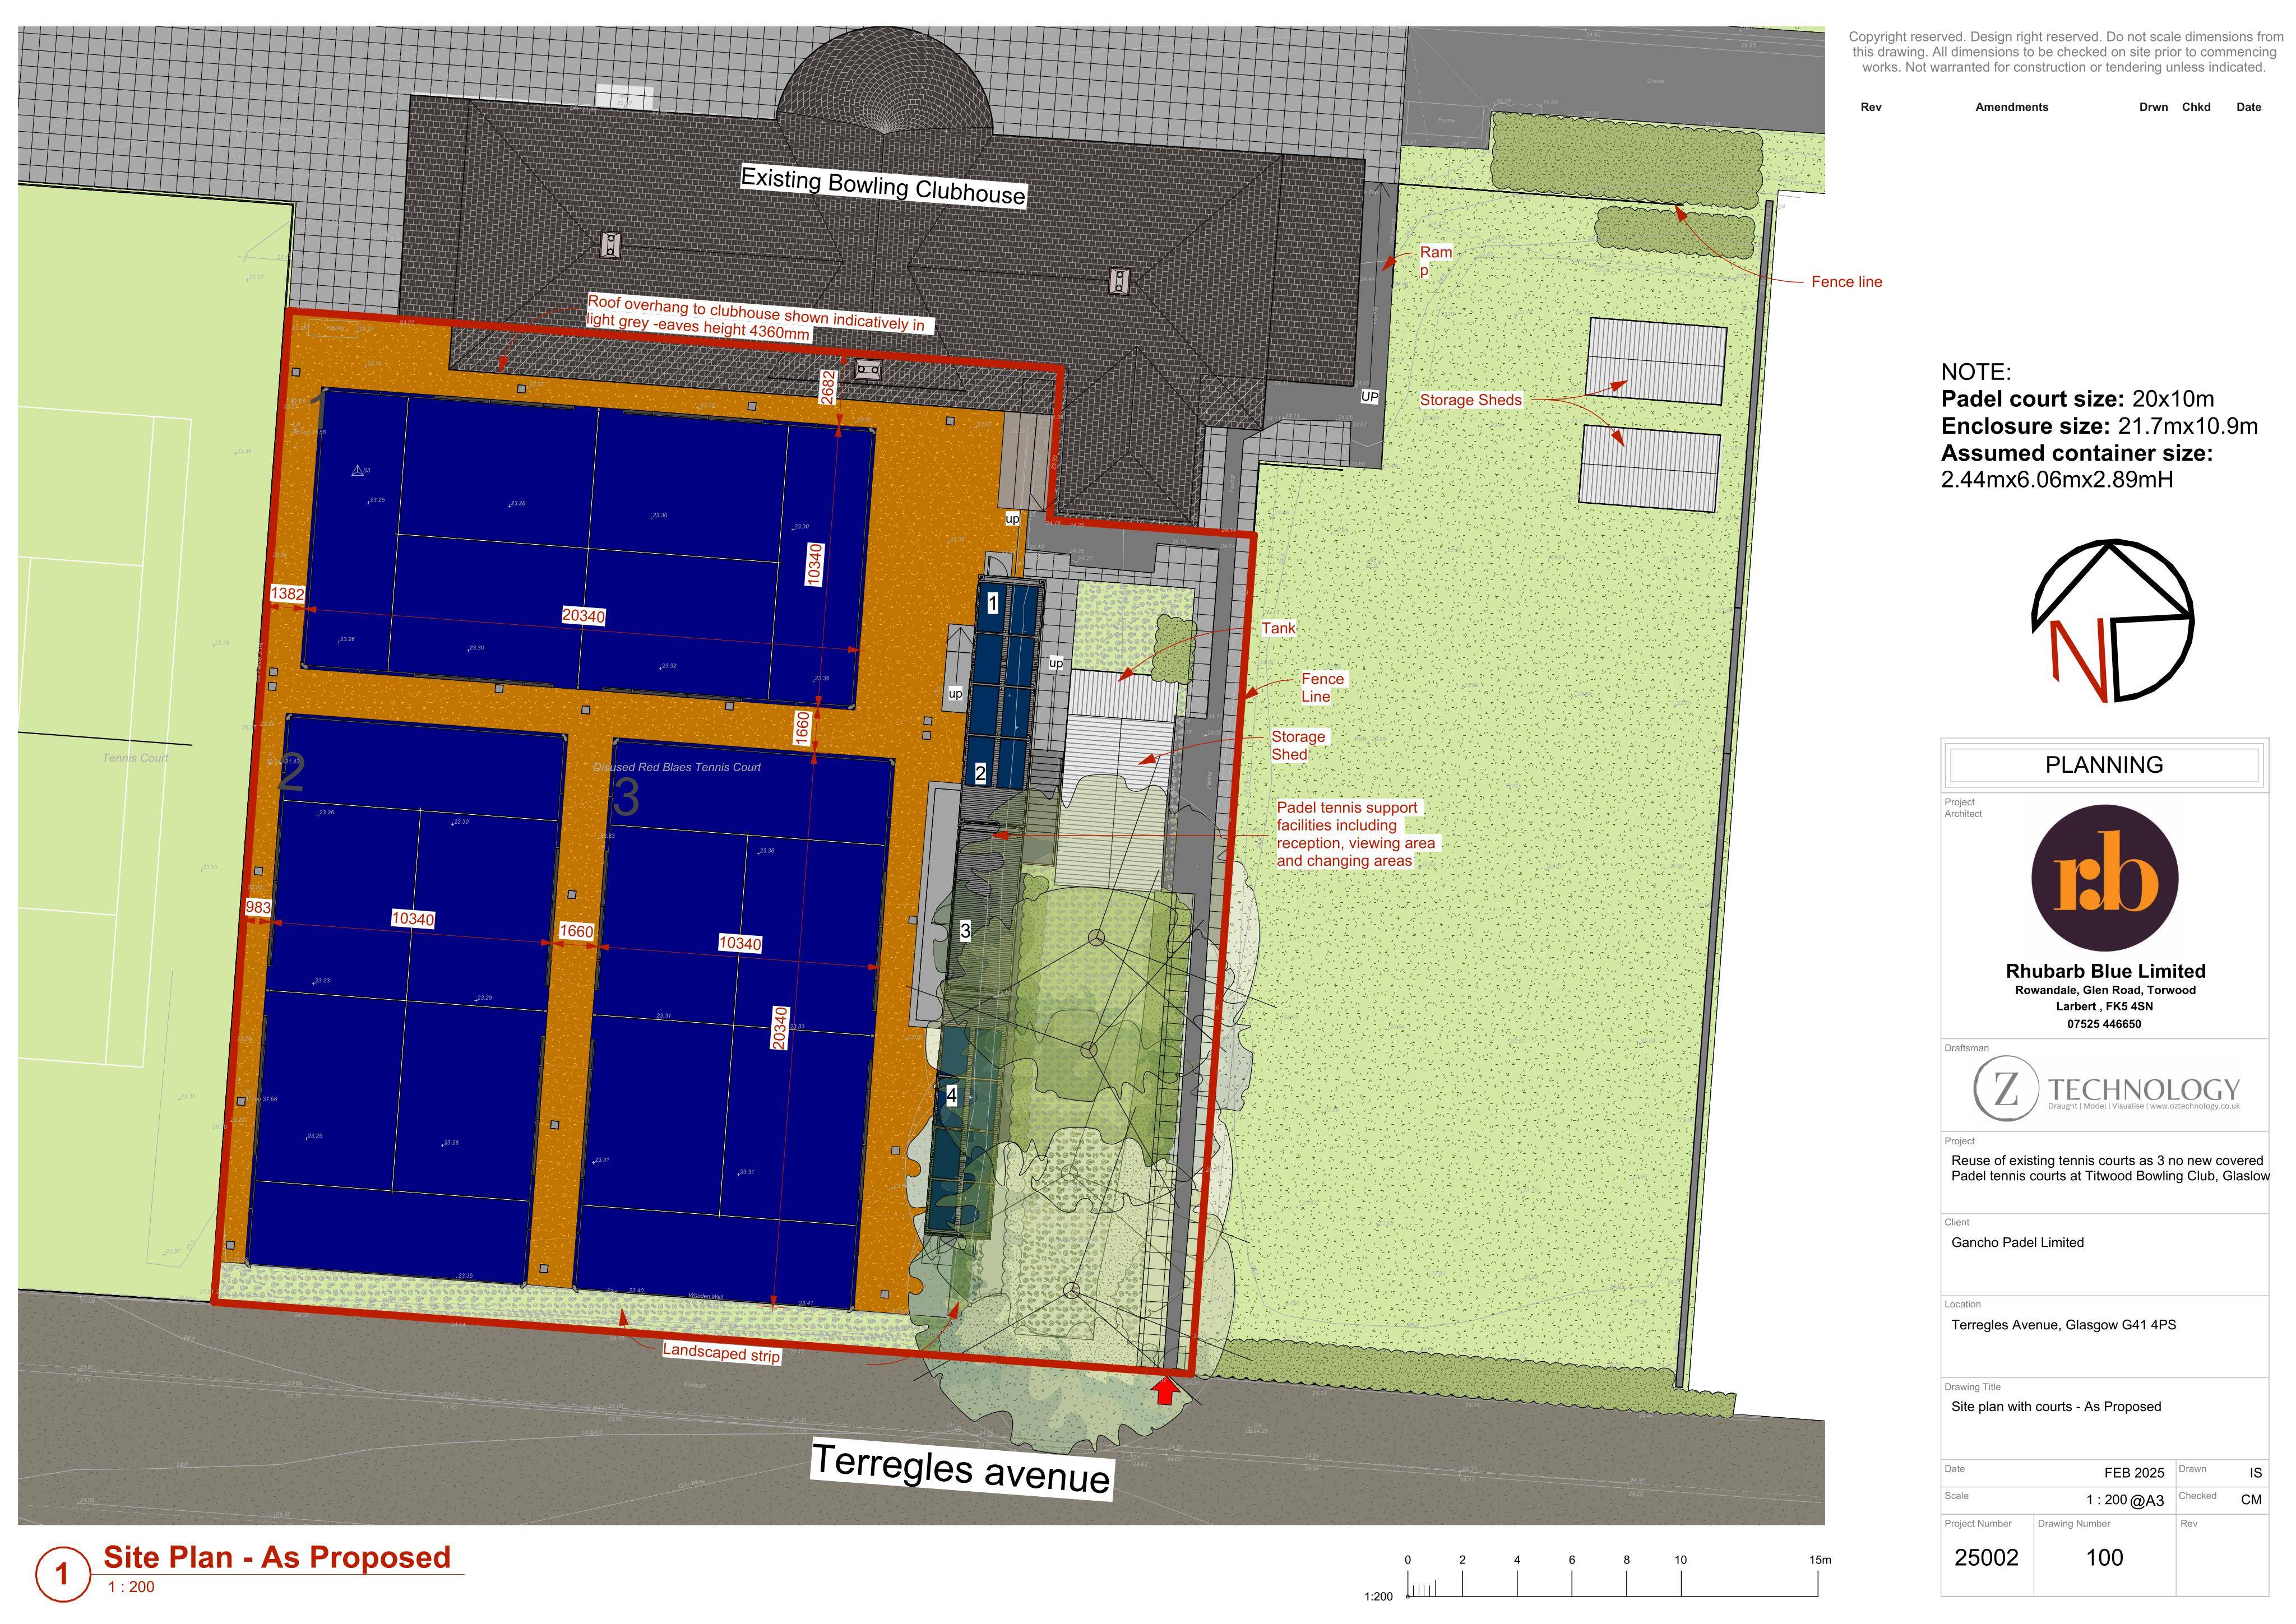Click the Landscaped strip annotation

[721, 1352]
